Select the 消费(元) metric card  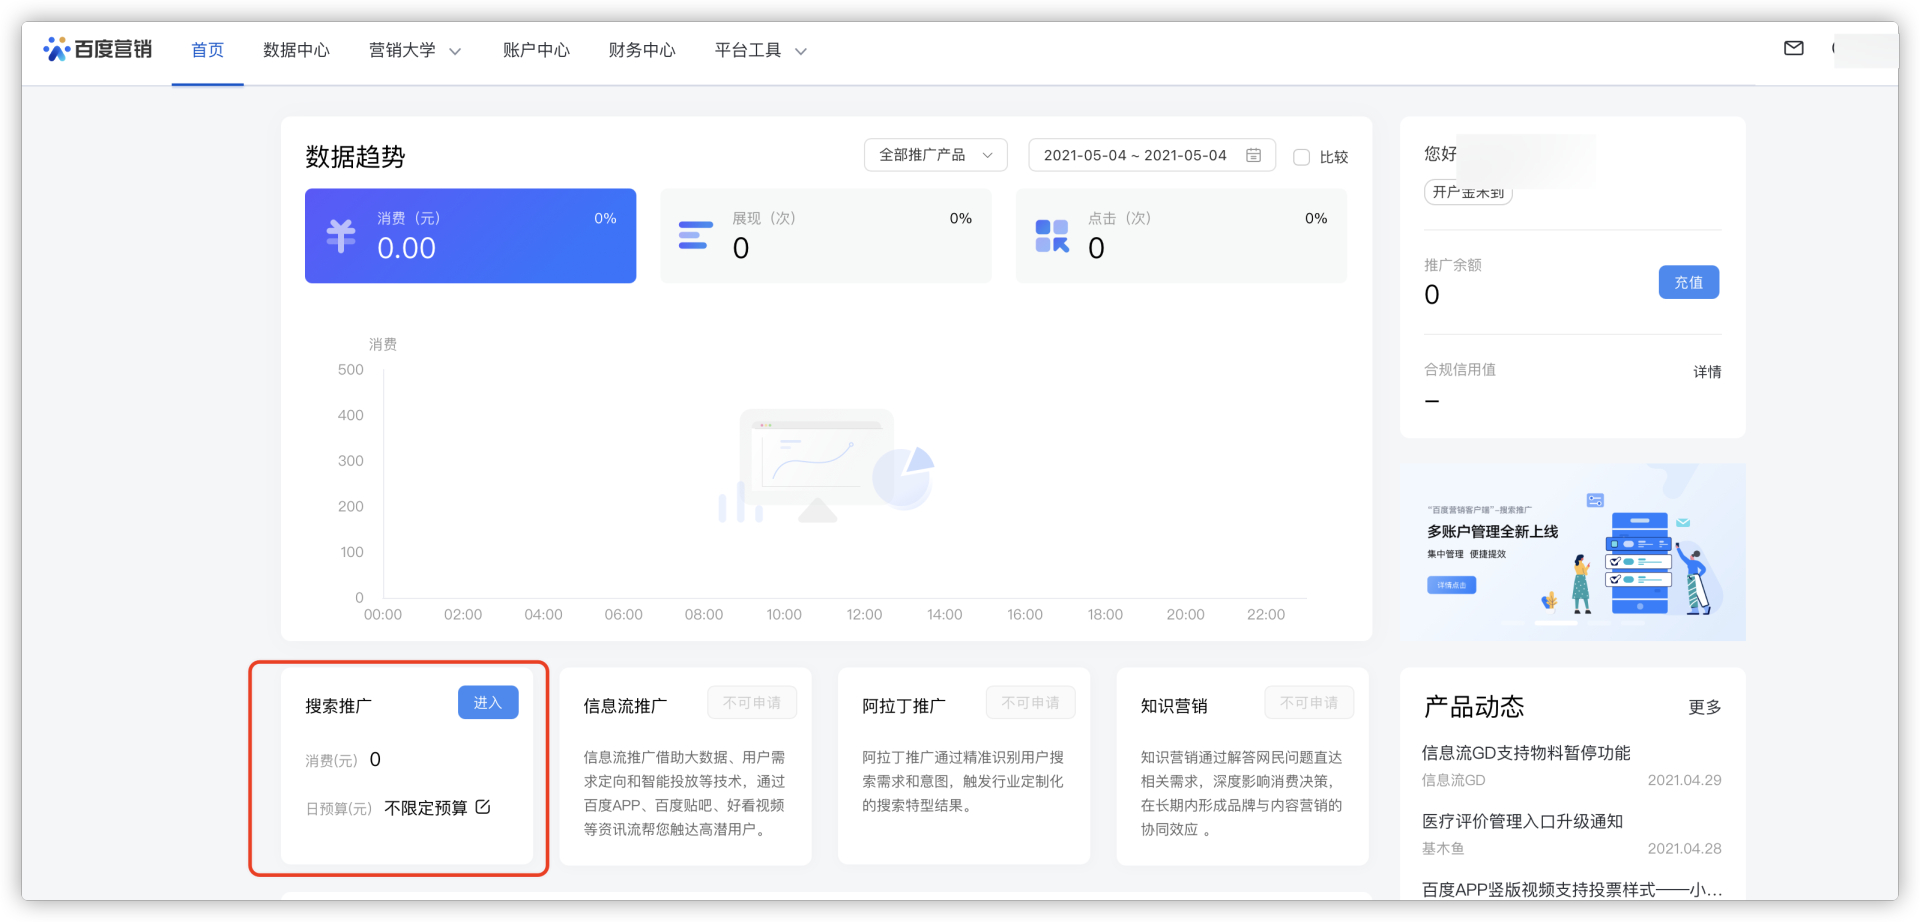[470, 236]
